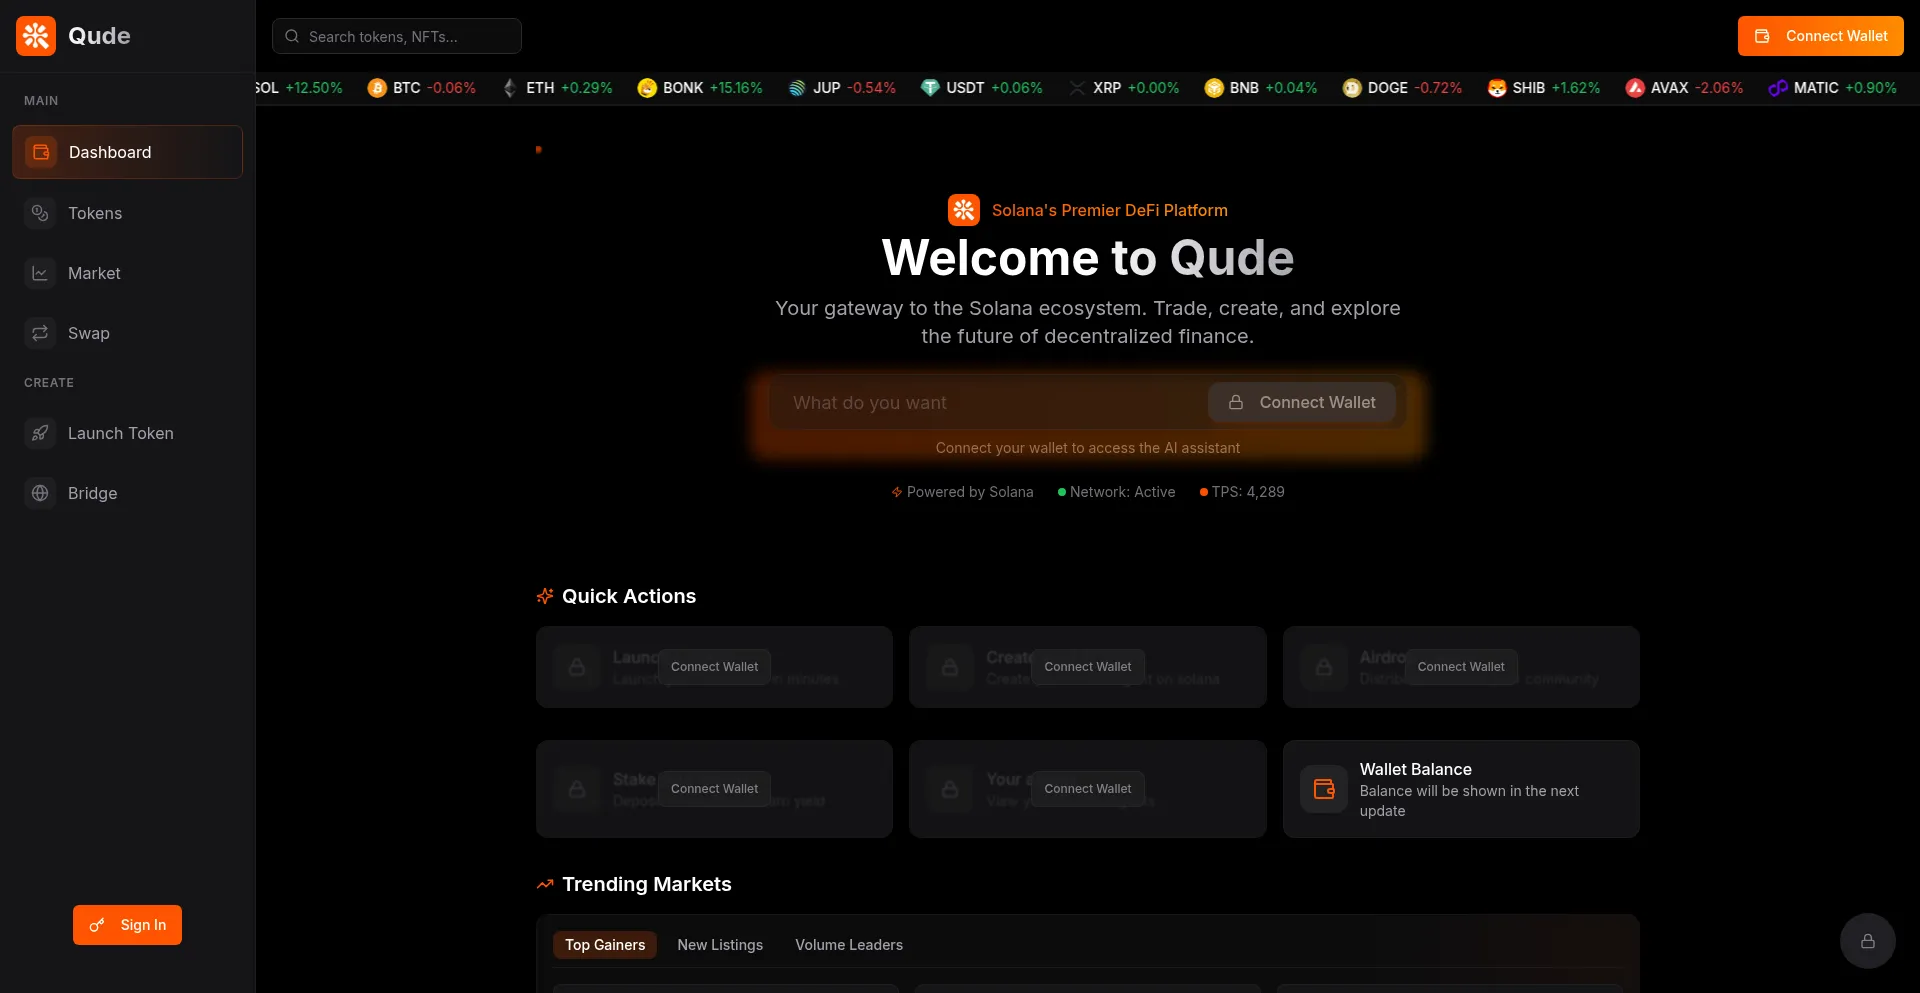This screenshot has width=1920, height=993.
Task: Open Launch Token from sidebar
Action: (x=127, y=433)
